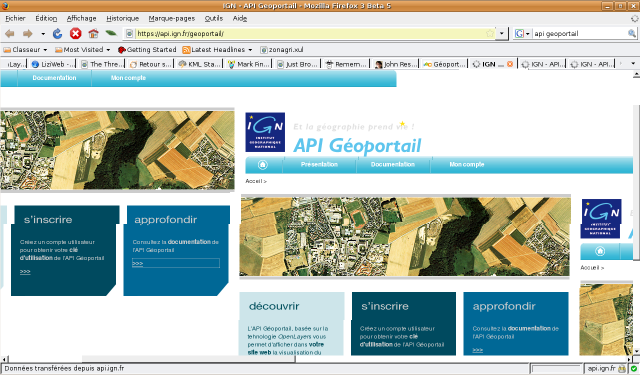The width and height of the screenshot is (640, 375).
Task: Open the Outils menu
Action: pyautogui.click(x=214, y=18)
